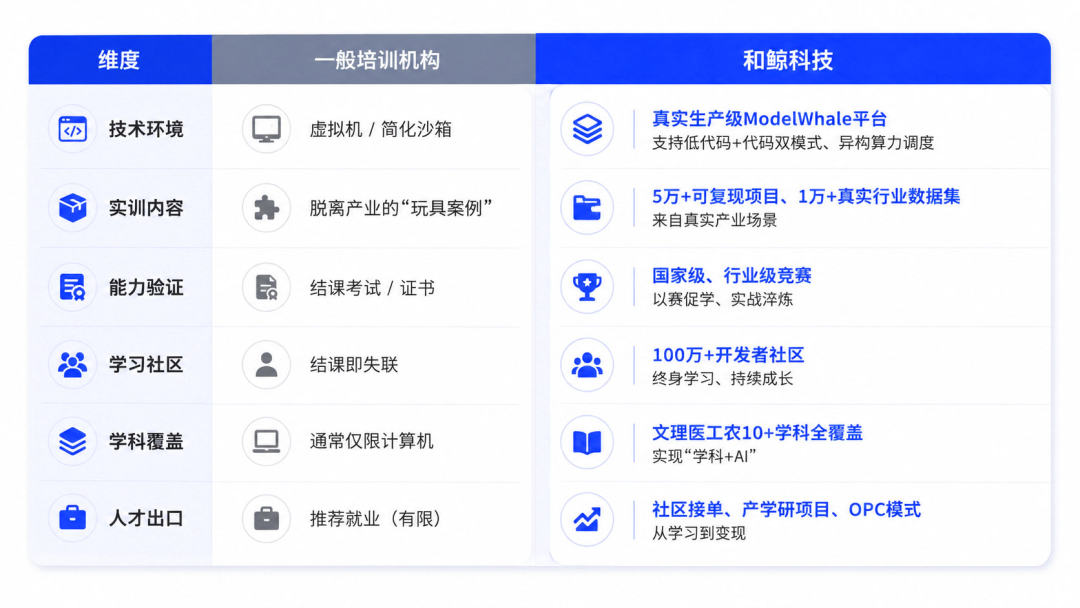Click the people group icon beside 学习社区
Viewport: 1080px width, 608px height.
coord(72,364)
